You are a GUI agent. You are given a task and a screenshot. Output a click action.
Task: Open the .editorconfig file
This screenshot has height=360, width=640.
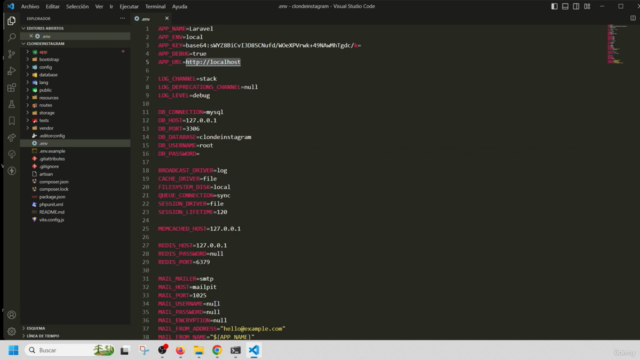point(52,136)
